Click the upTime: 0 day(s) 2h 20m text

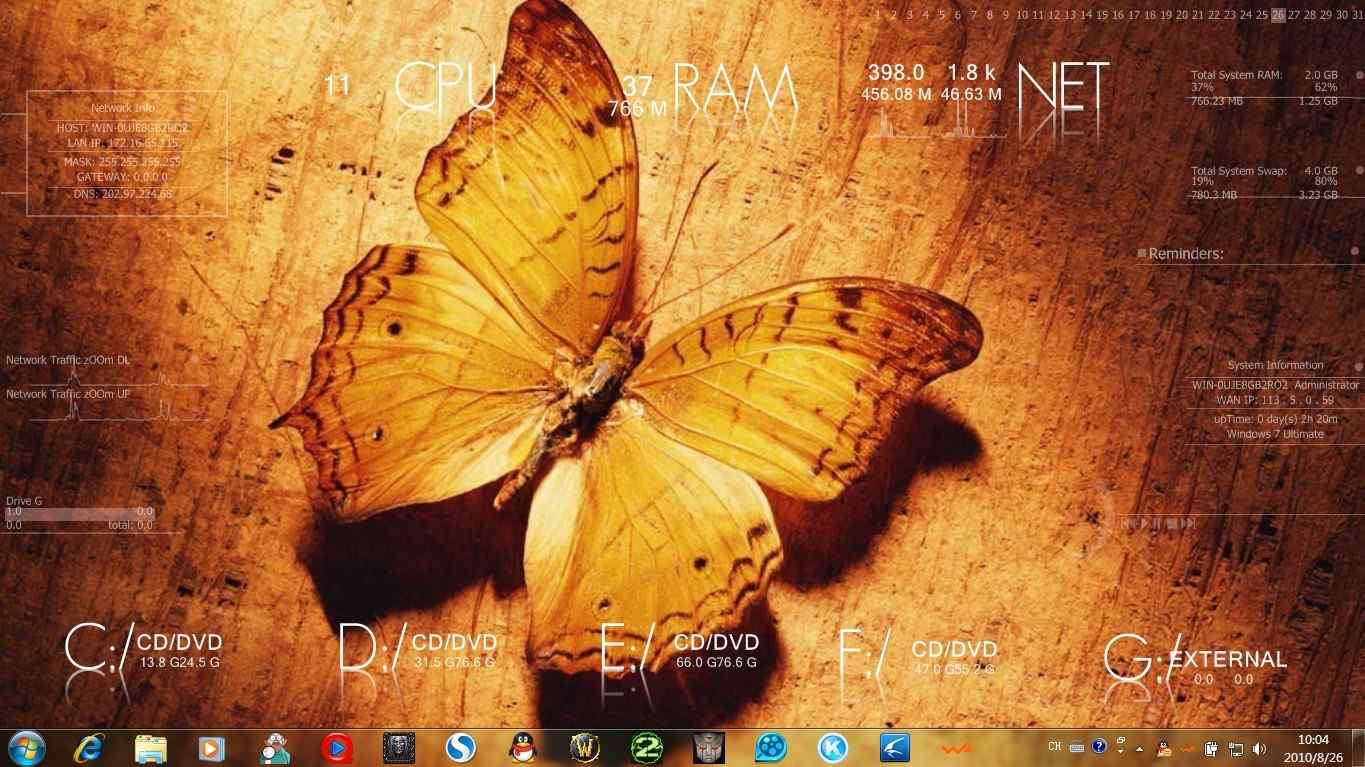pos(1275,420)
